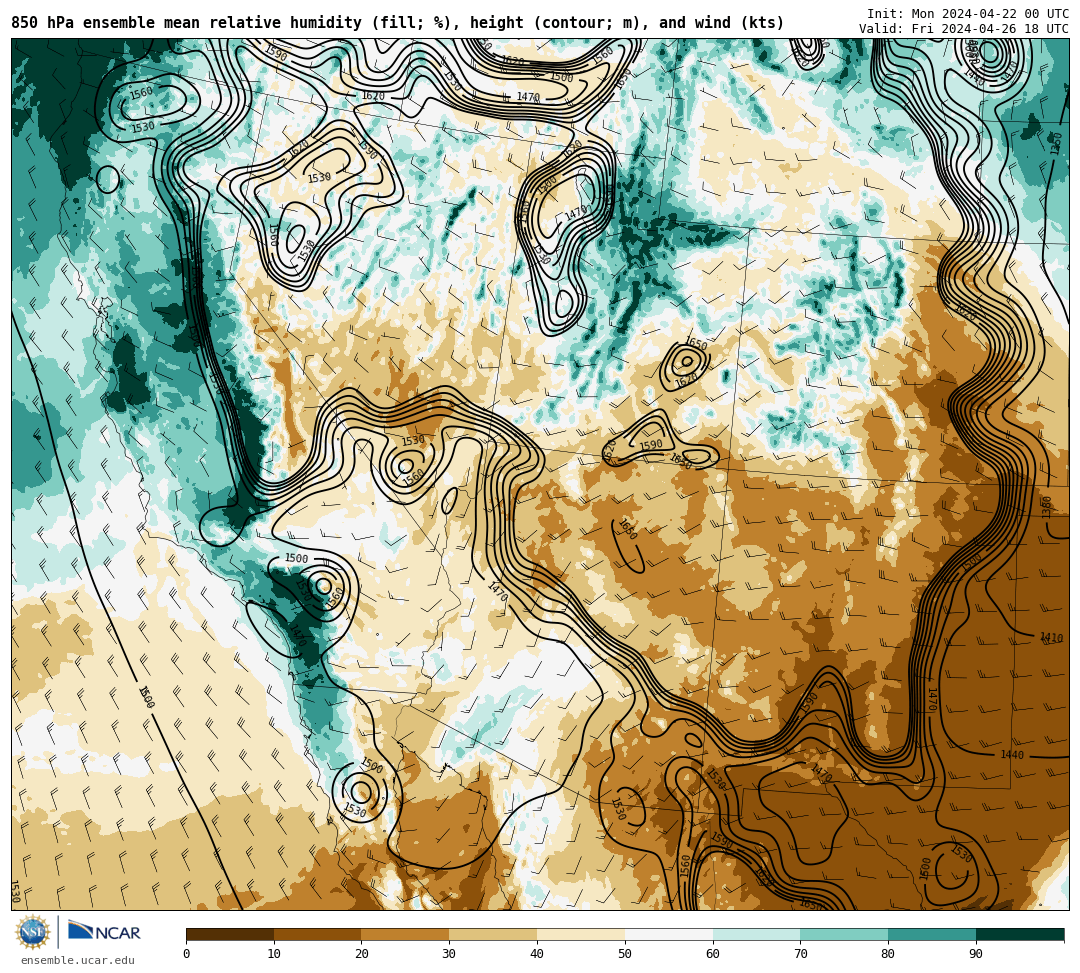Viewport: 1080px width, 973px height.
Task: Click the colorbar tick label '20'
Action: point(362,954)
